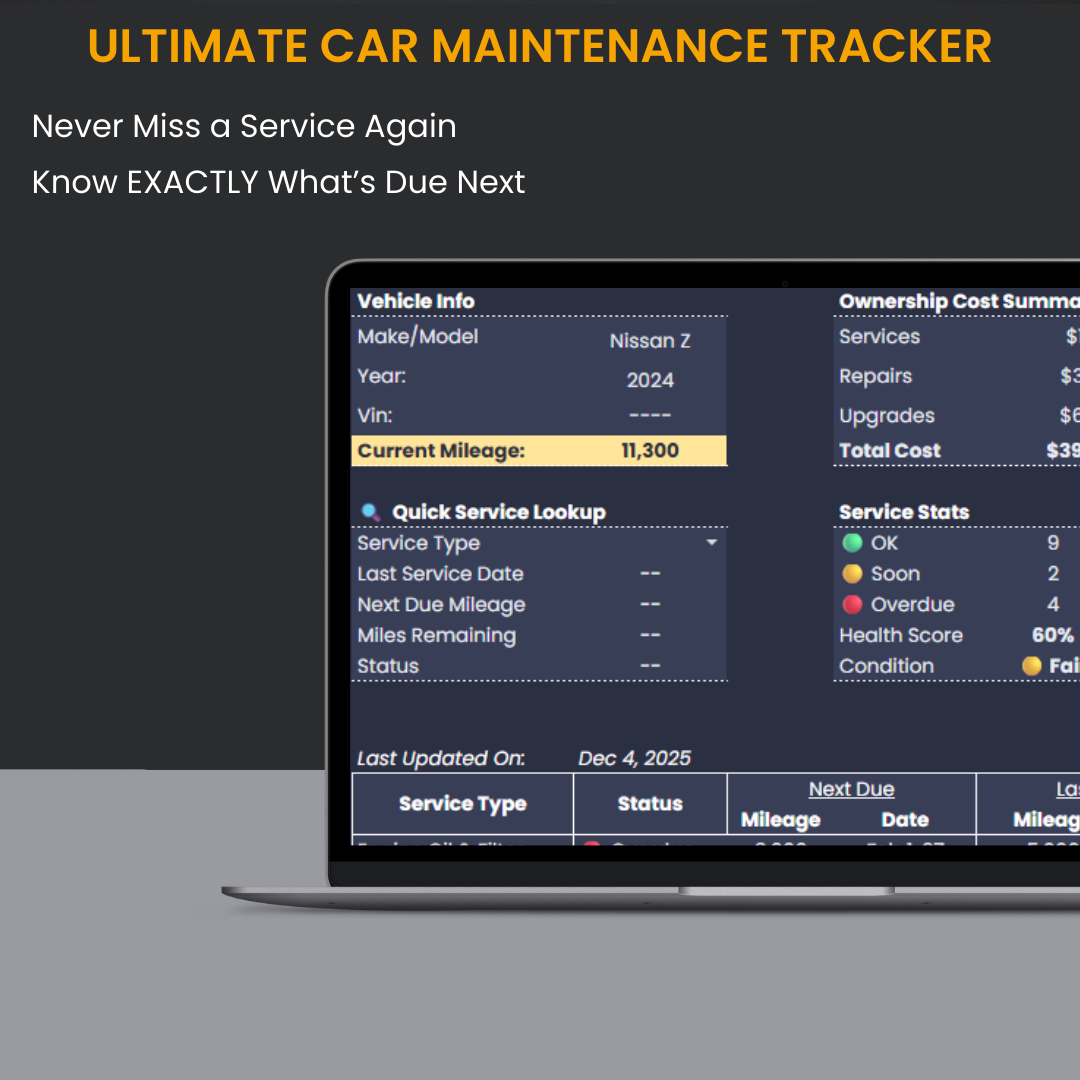
Task: Open the Service Type dropdown
Action: pos(711,542)
